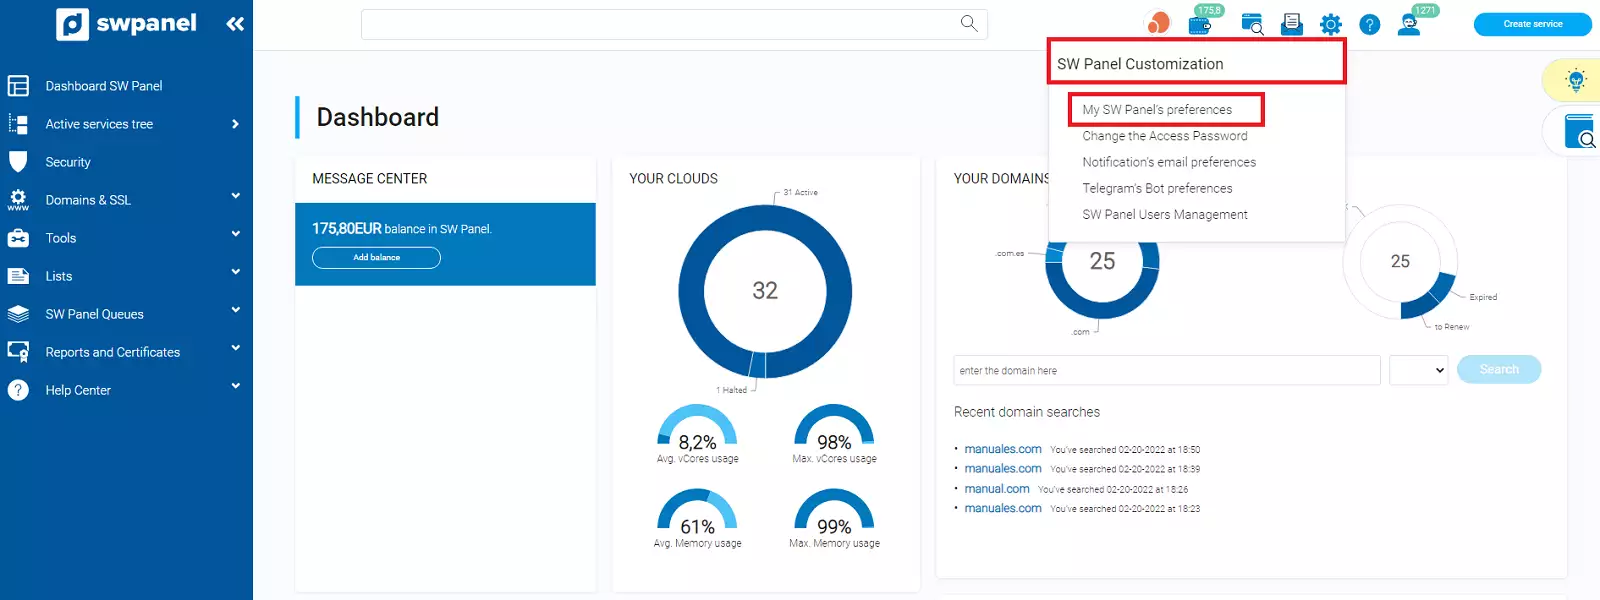Click the Add balance button
Screen dimensions: 1600x600
[376, 258]
